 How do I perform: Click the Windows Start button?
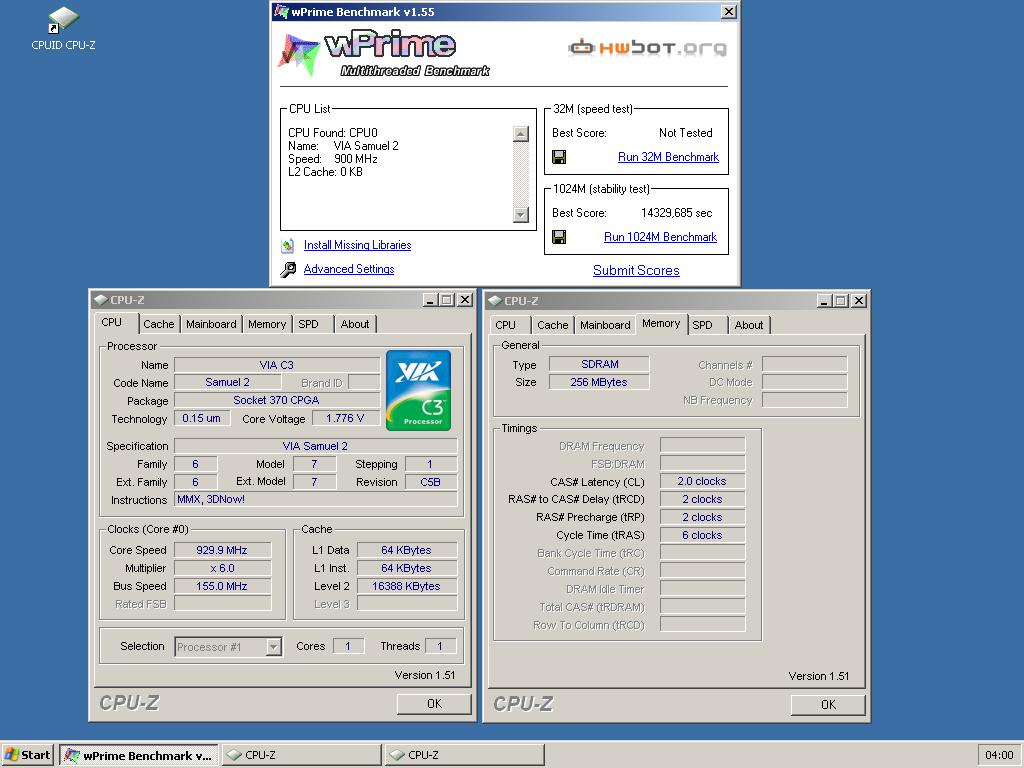point(27,755)
